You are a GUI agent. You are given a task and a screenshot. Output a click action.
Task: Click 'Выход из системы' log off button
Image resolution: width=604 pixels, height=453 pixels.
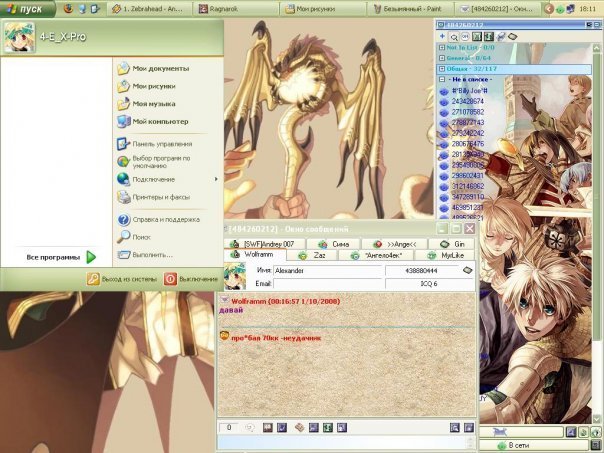coord(123,279)
